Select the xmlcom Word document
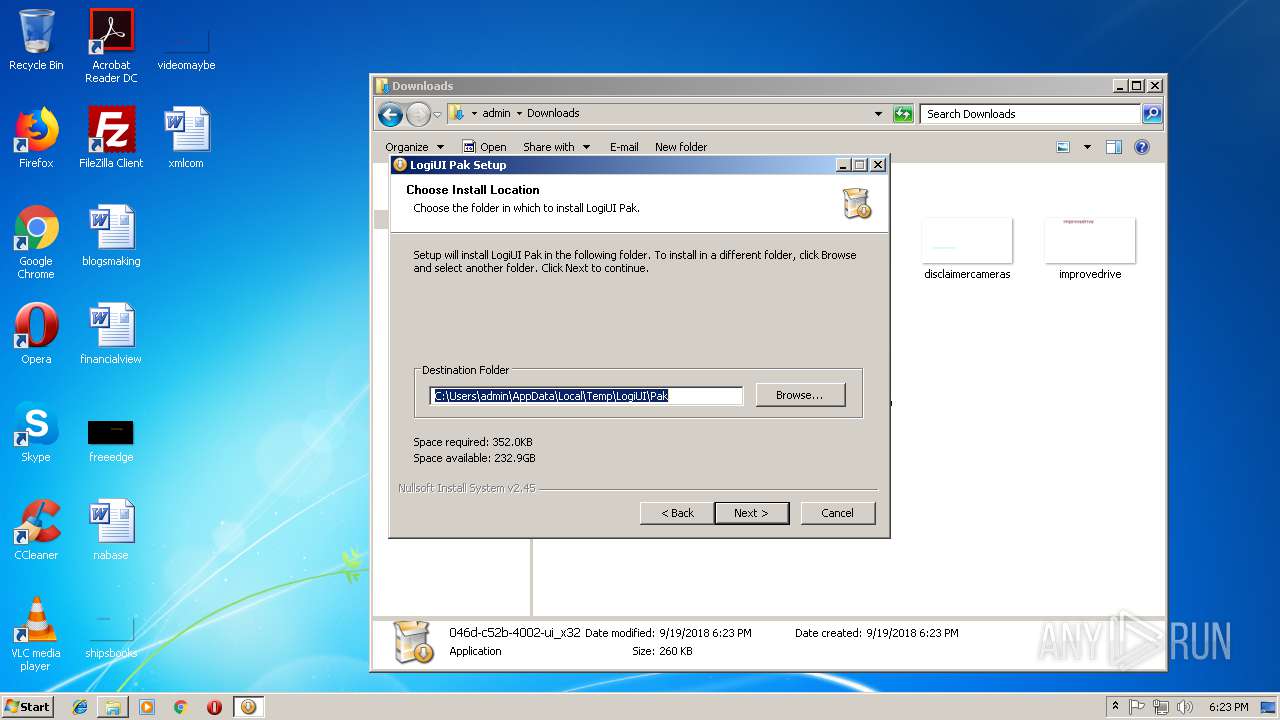 pyautogui.click(x=186, y=138)
